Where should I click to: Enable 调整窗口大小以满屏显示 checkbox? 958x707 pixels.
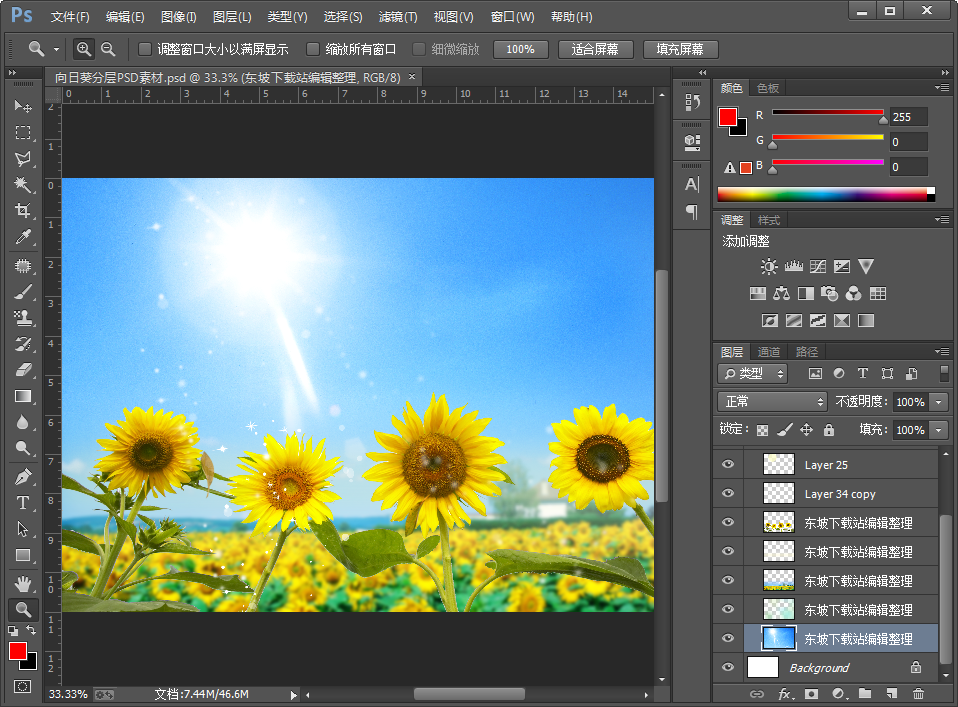click(145, 49)
